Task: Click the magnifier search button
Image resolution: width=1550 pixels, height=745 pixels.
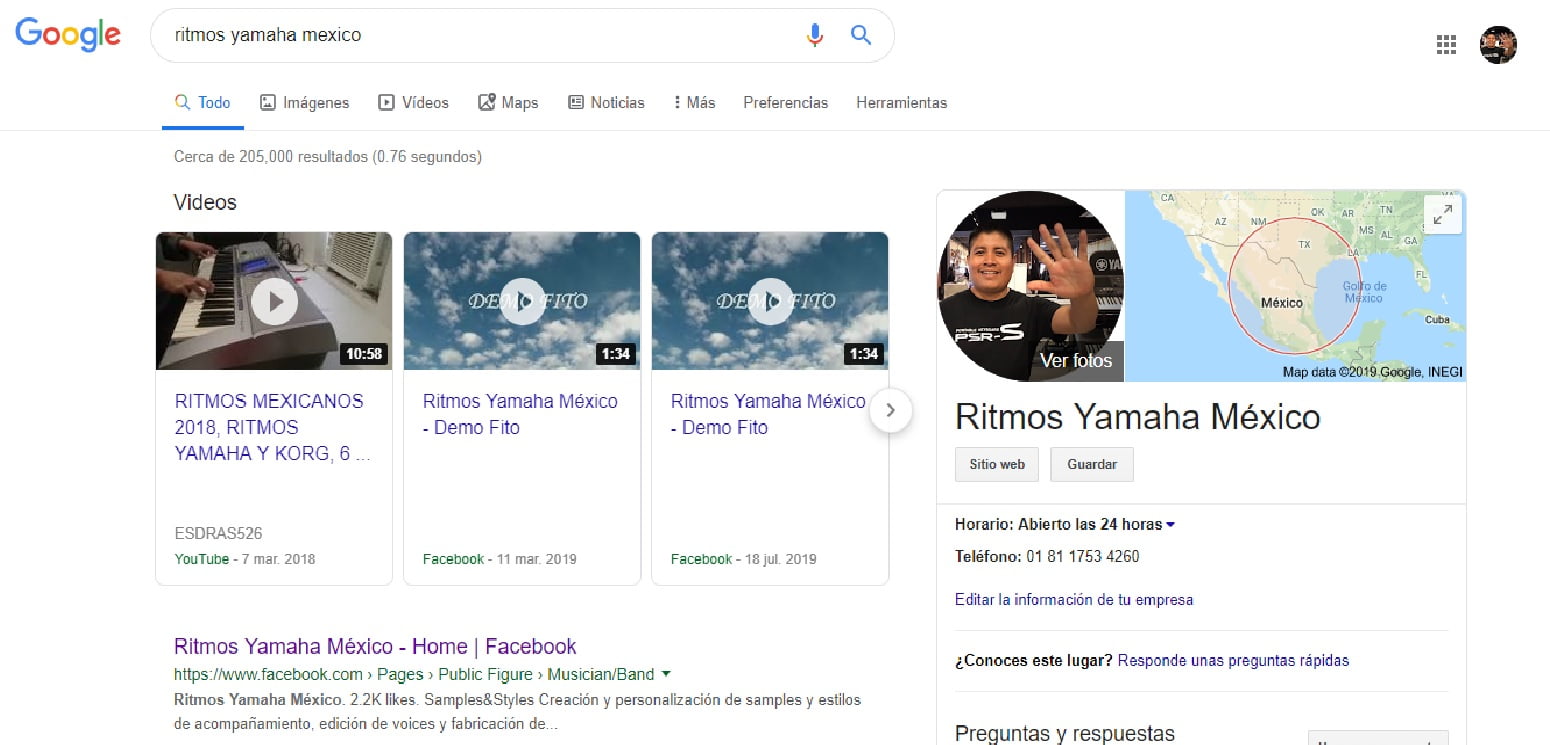Action: tap(861, 35)
